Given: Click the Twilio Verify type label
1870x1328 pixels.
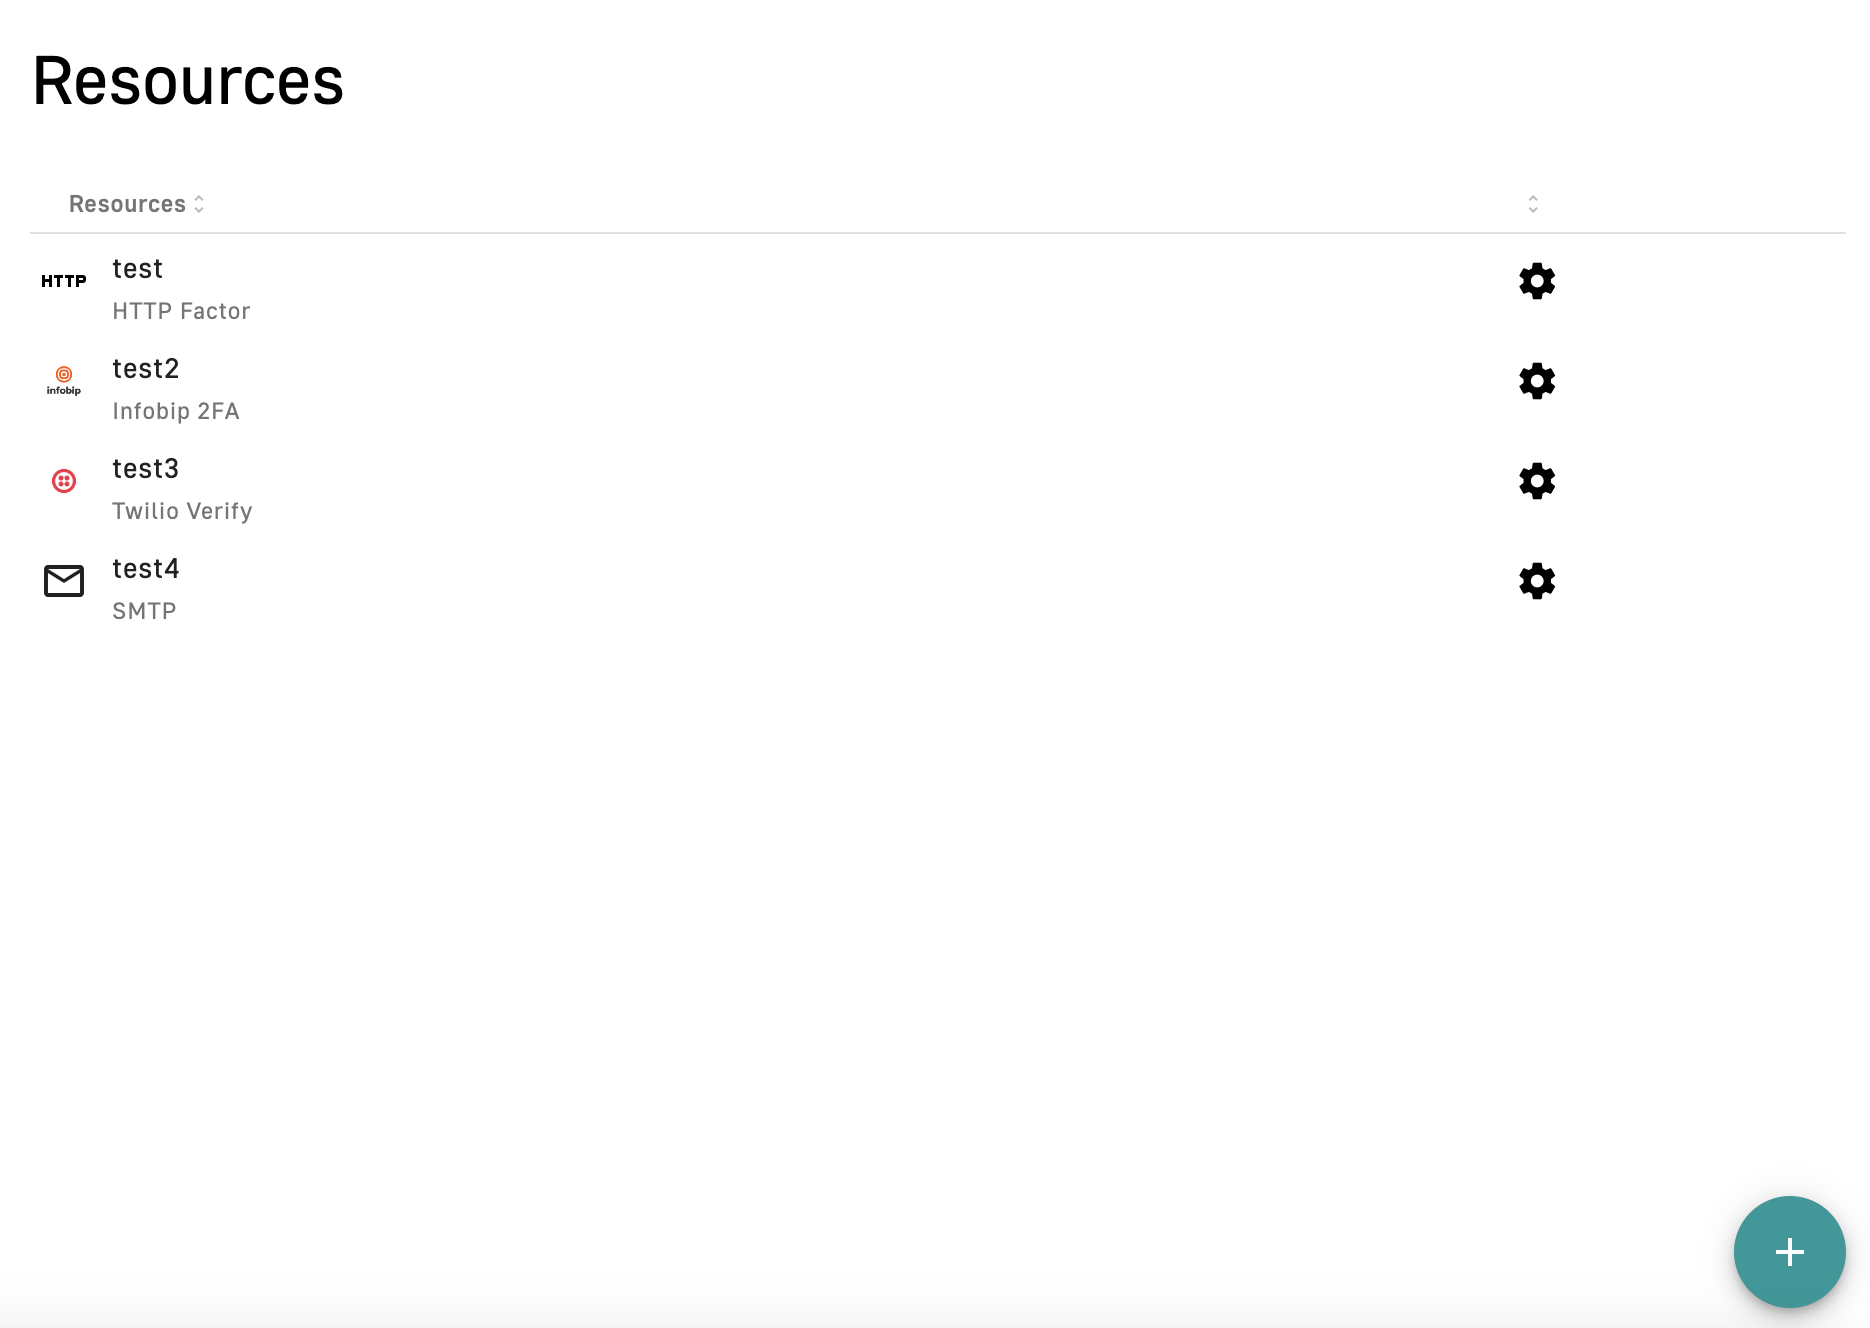Looking at the screenshot, I should point(182,511).
